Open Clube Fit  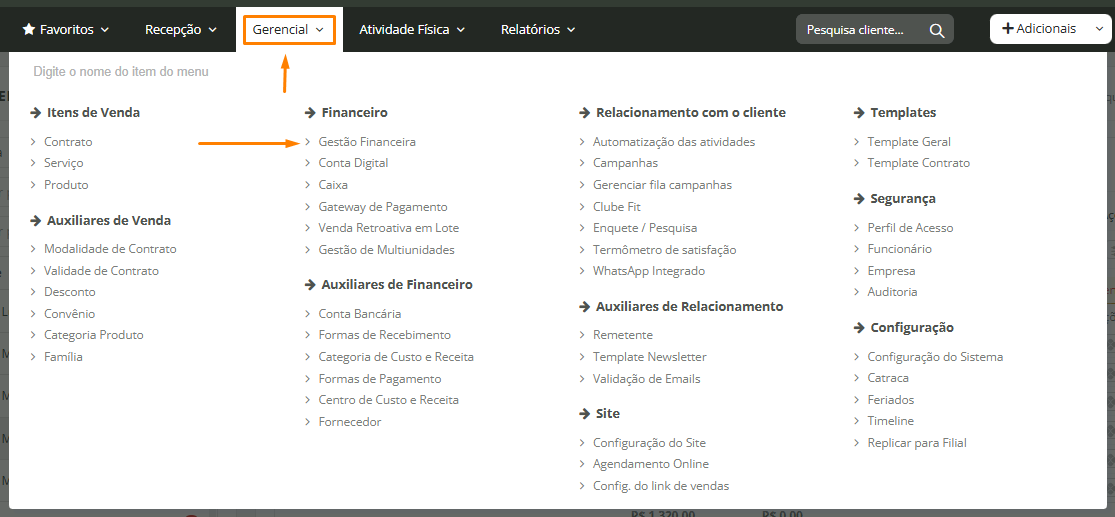617,207
